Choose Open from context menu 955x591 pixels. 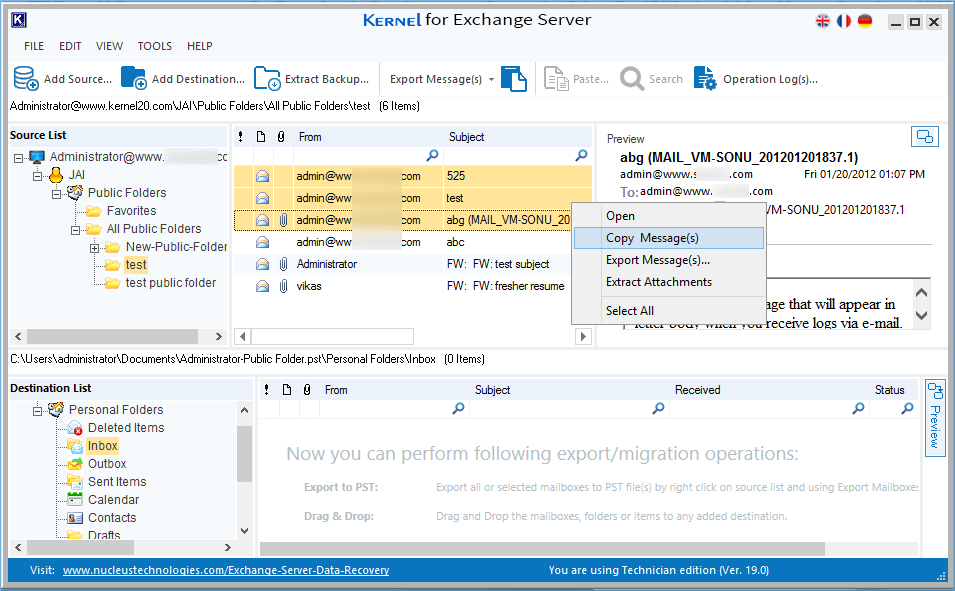[x=669, y=216]
